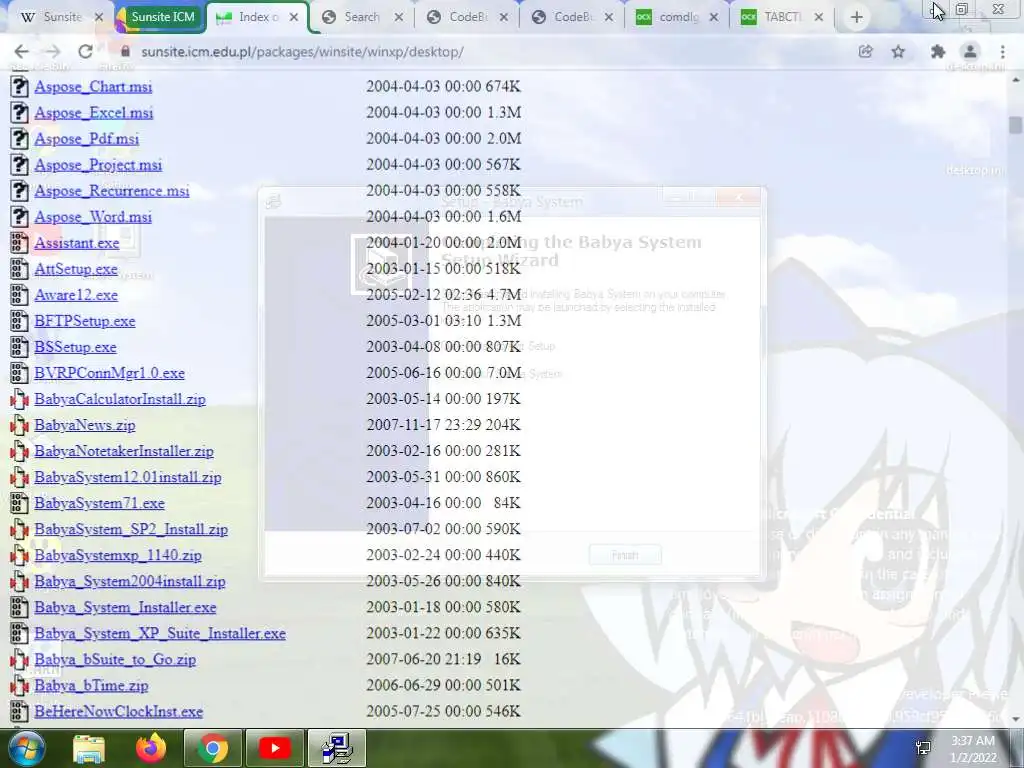Click the page vertical scrollbar thumb

(1015, 124)
